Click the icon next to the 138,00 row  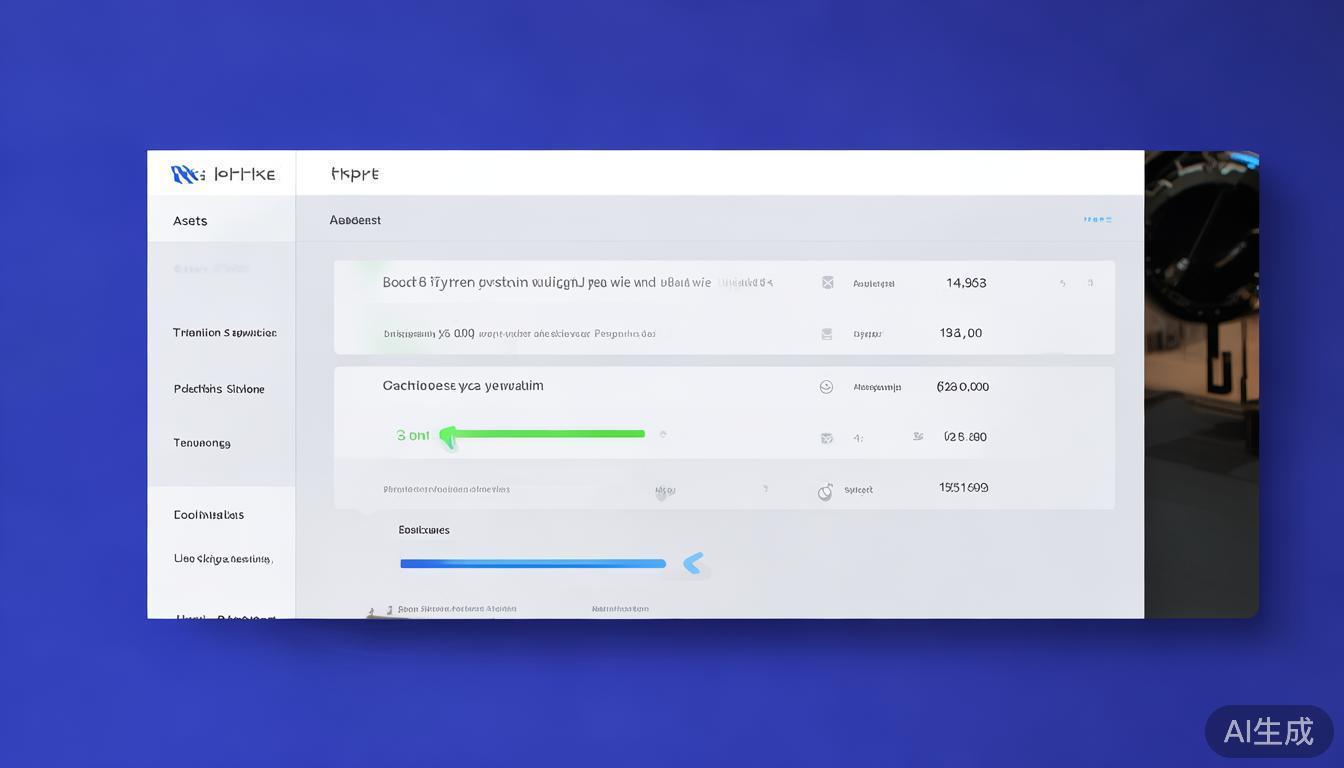coord(827,334)
